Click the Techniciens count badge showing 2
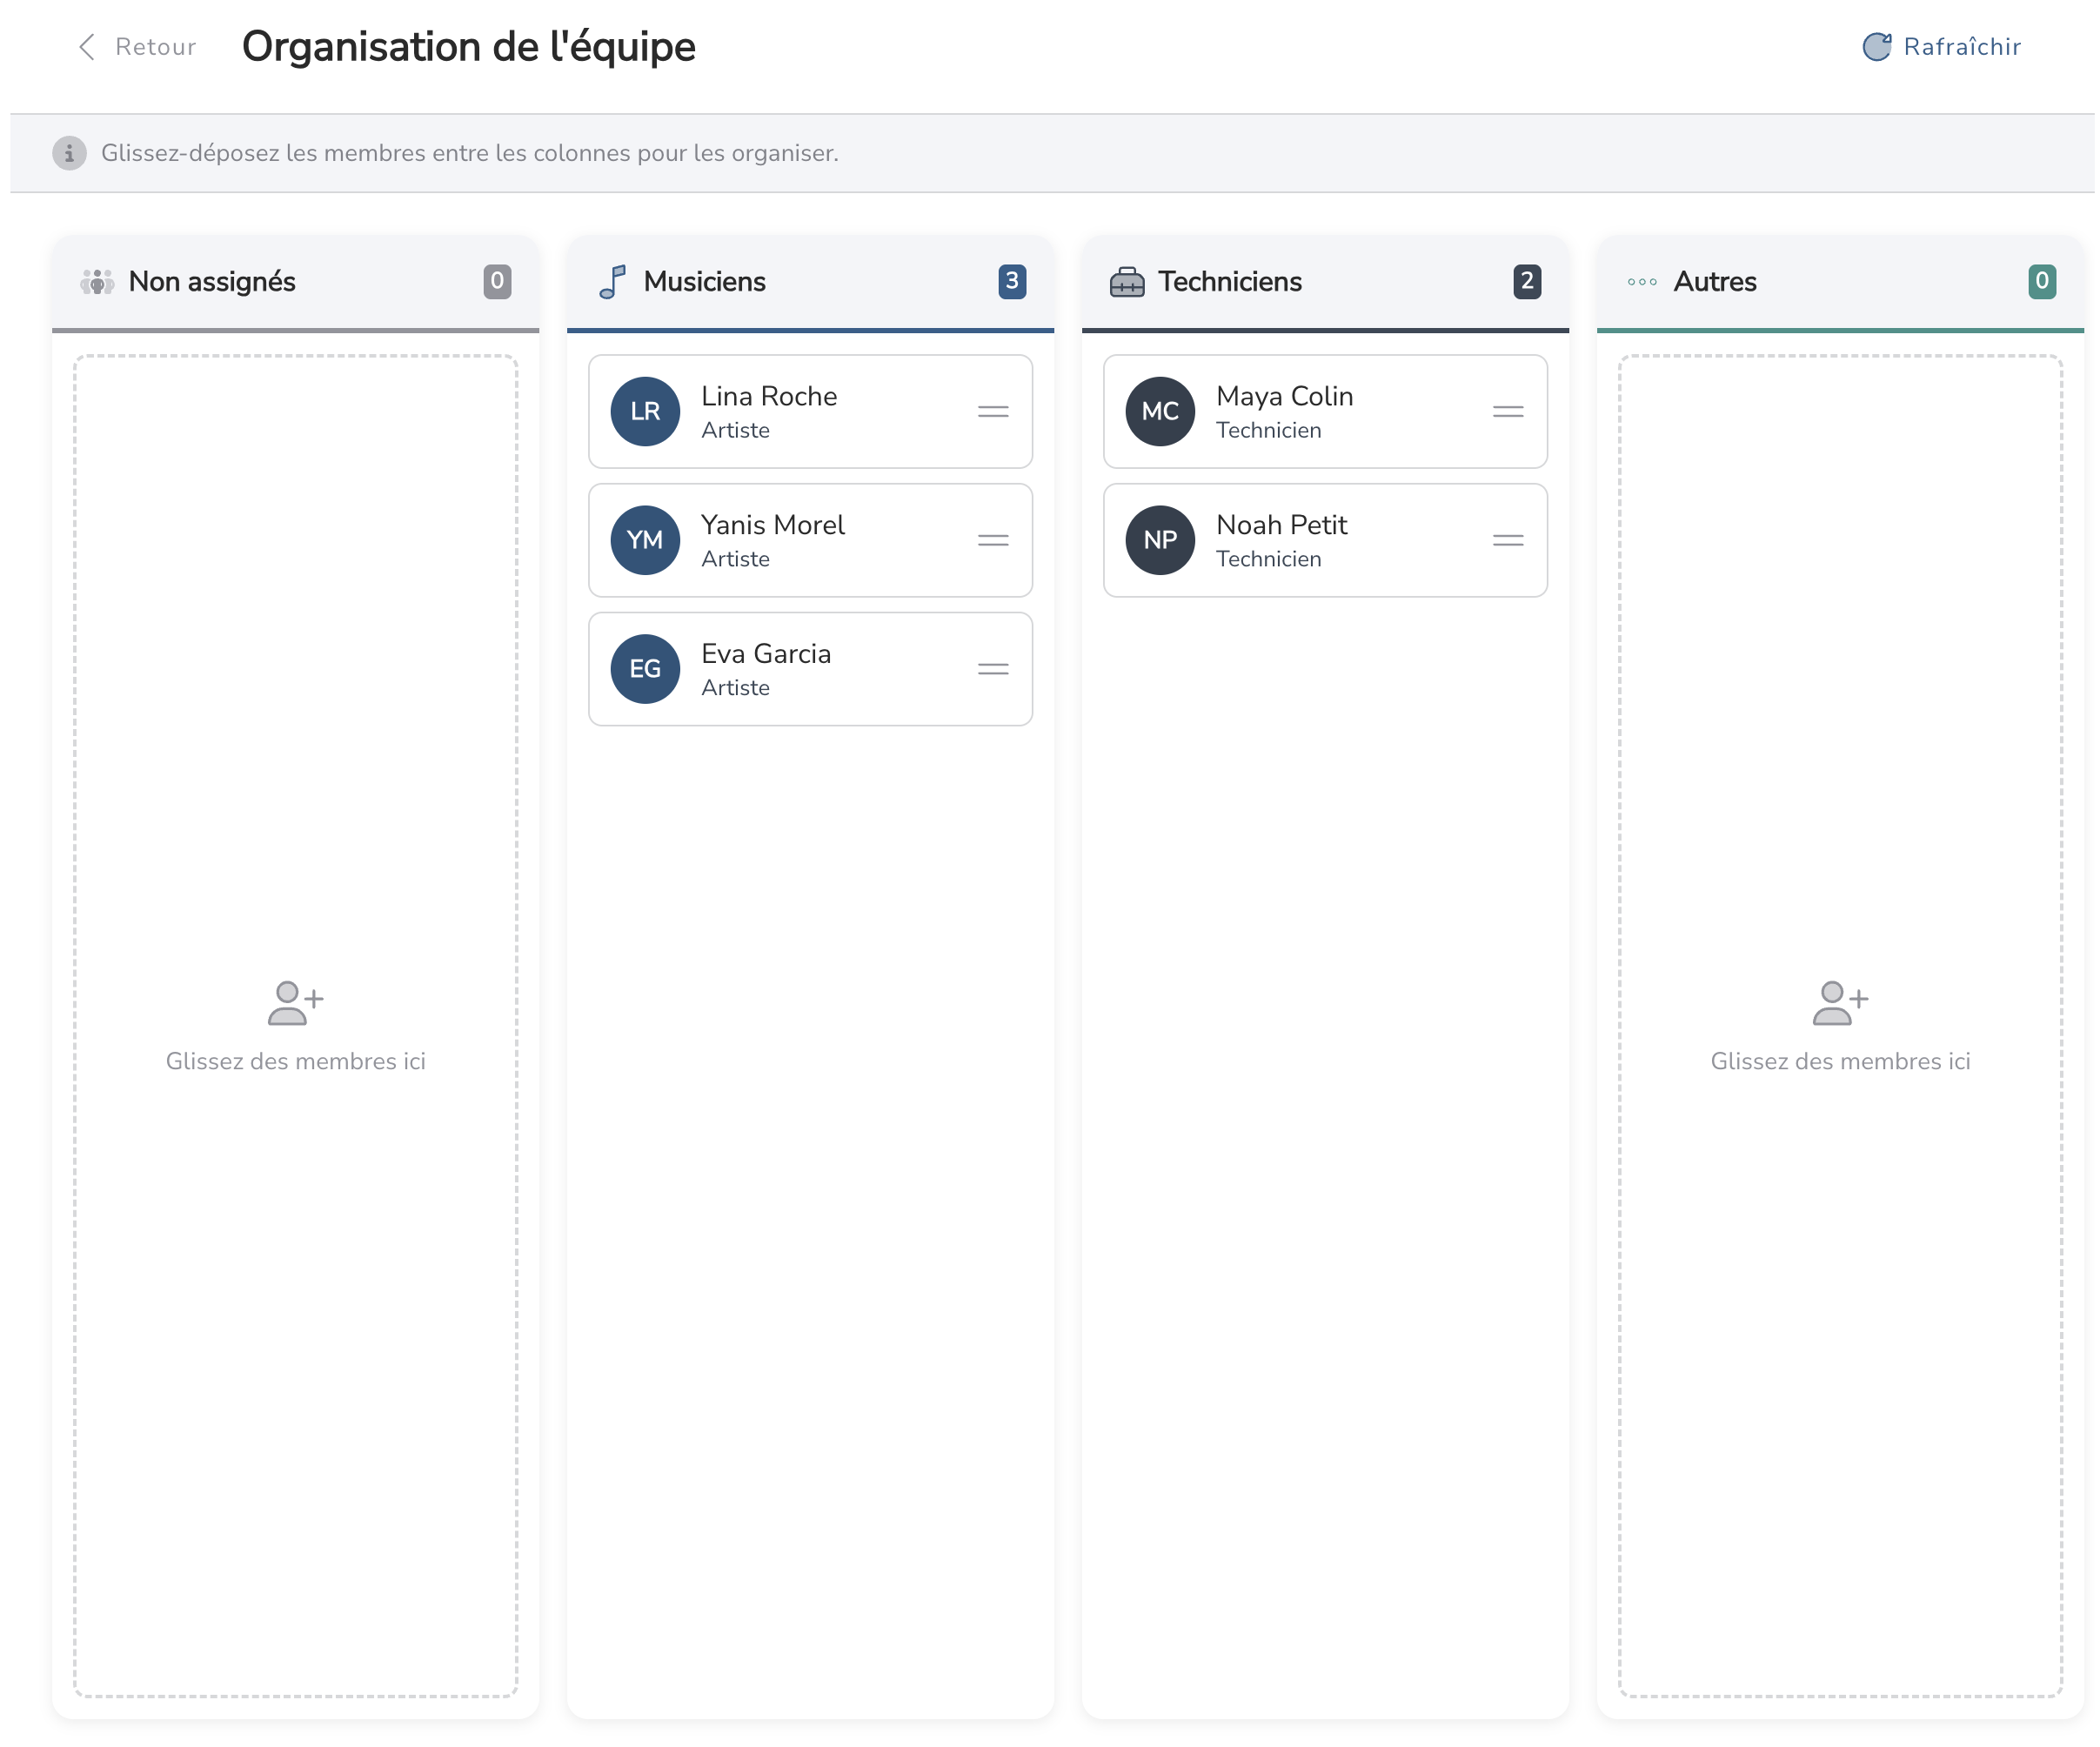The image size is (2100, 1747). (x=1527, y=282)
